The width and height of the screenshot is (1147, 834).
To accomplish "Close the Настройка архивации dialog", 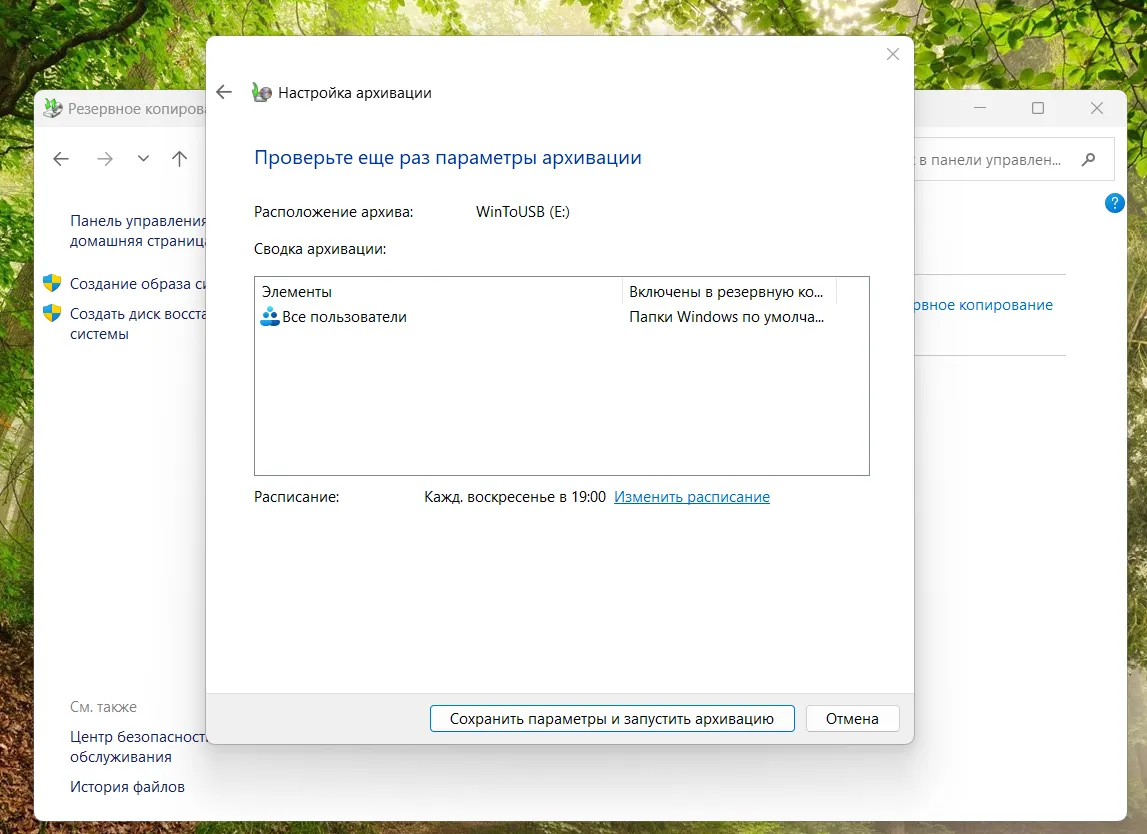I will (x=893, y=54).
